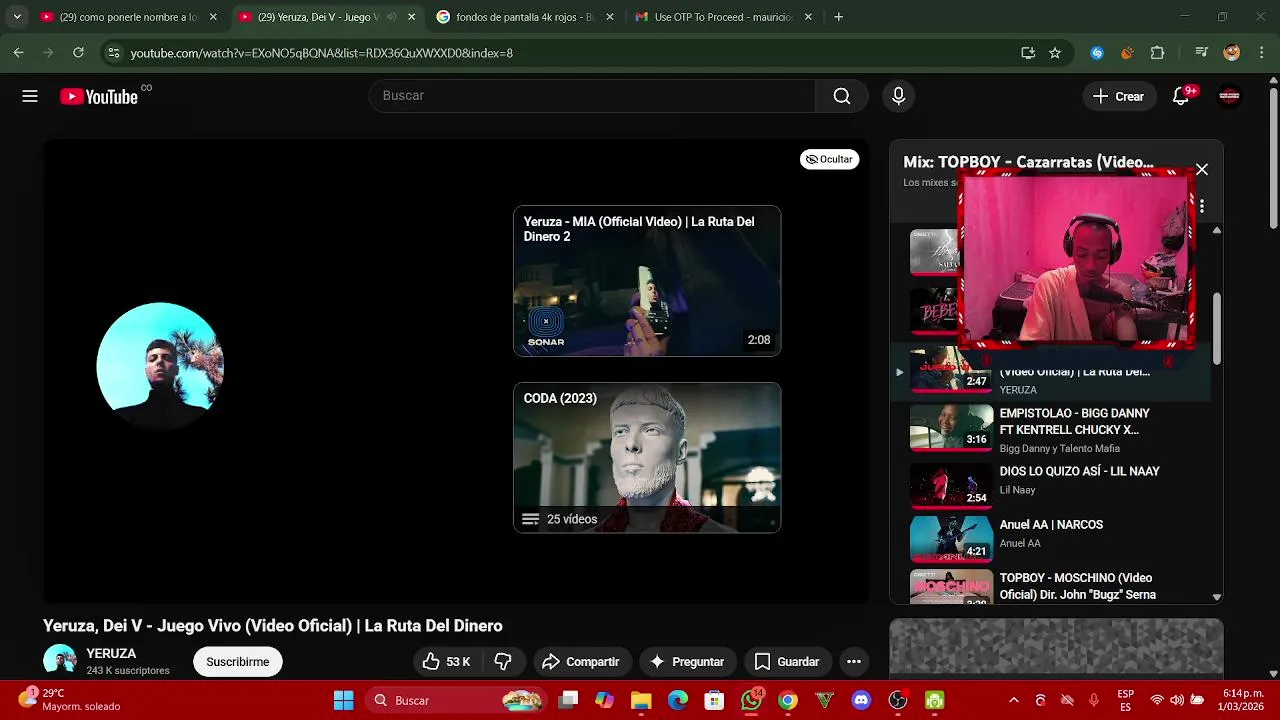Viewport: 1280px width, 720px height.
Task: Open the Shazam extension icon
Action: [1097, 53]
